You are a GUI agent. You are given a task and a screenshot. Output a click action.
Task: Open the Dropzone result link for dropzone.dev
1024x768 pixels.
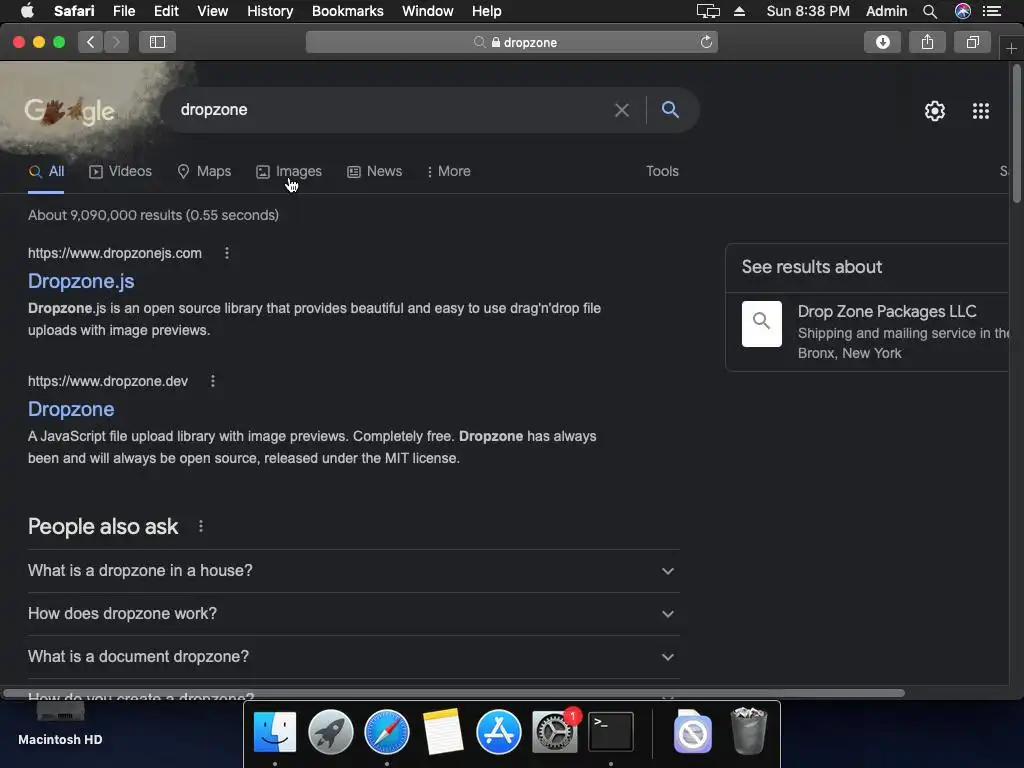coord(71,409)
